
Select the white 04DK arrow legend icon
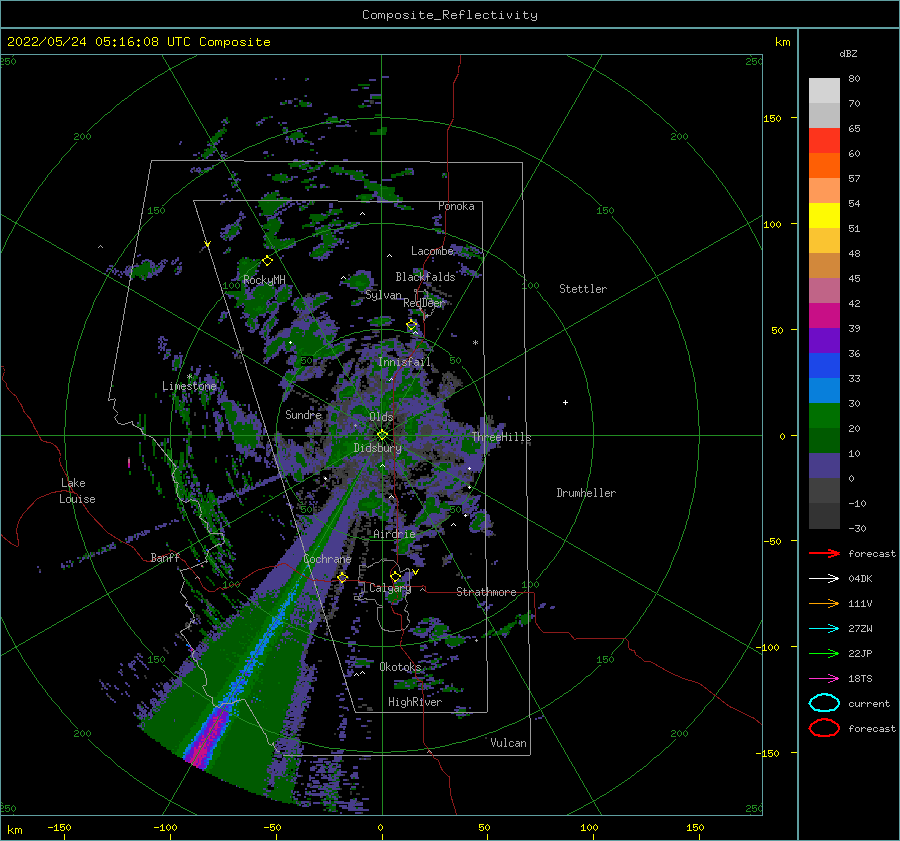point(824,578)
